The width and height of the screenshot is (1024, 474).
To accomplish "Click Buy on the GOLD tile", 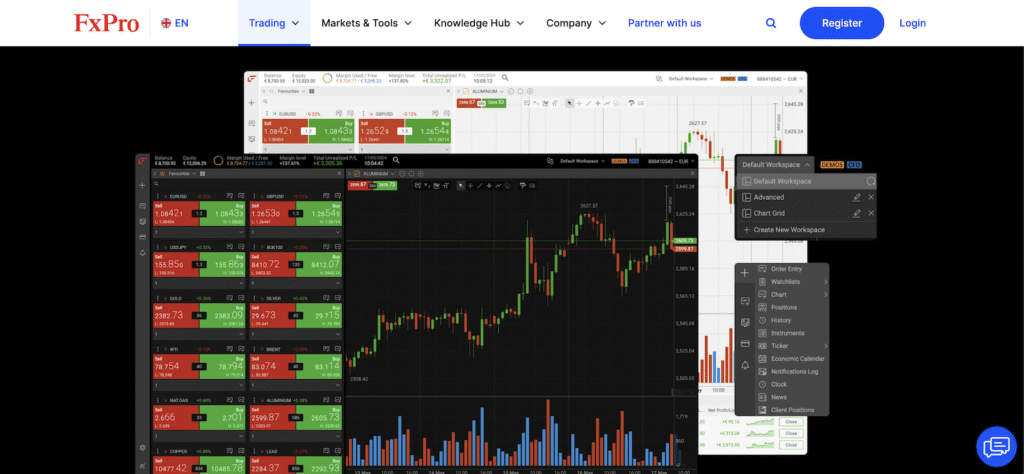I will tap(222, 315).
